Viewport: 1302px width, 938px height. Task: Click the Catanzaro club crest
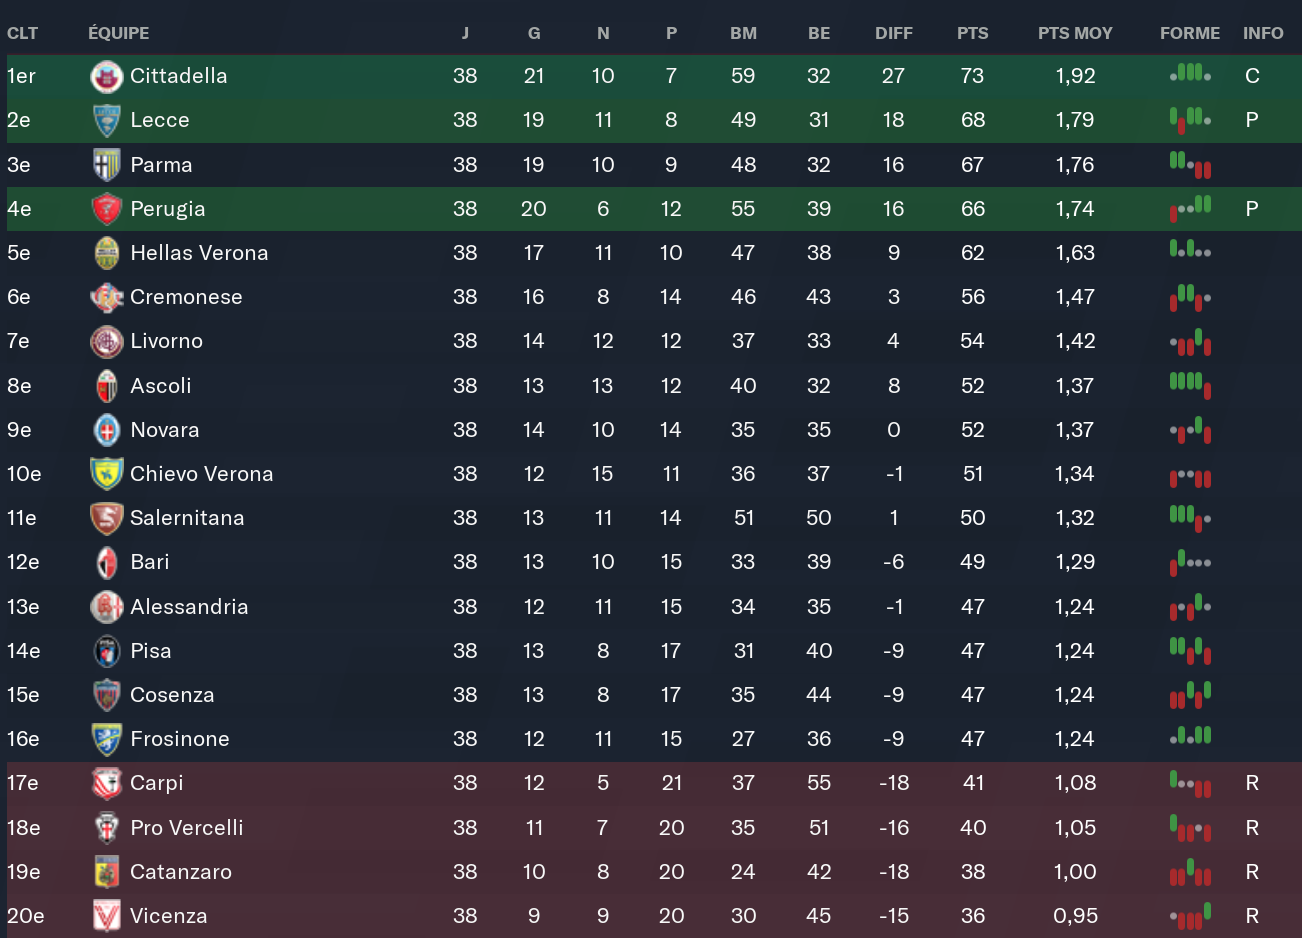tap(106, 872)
